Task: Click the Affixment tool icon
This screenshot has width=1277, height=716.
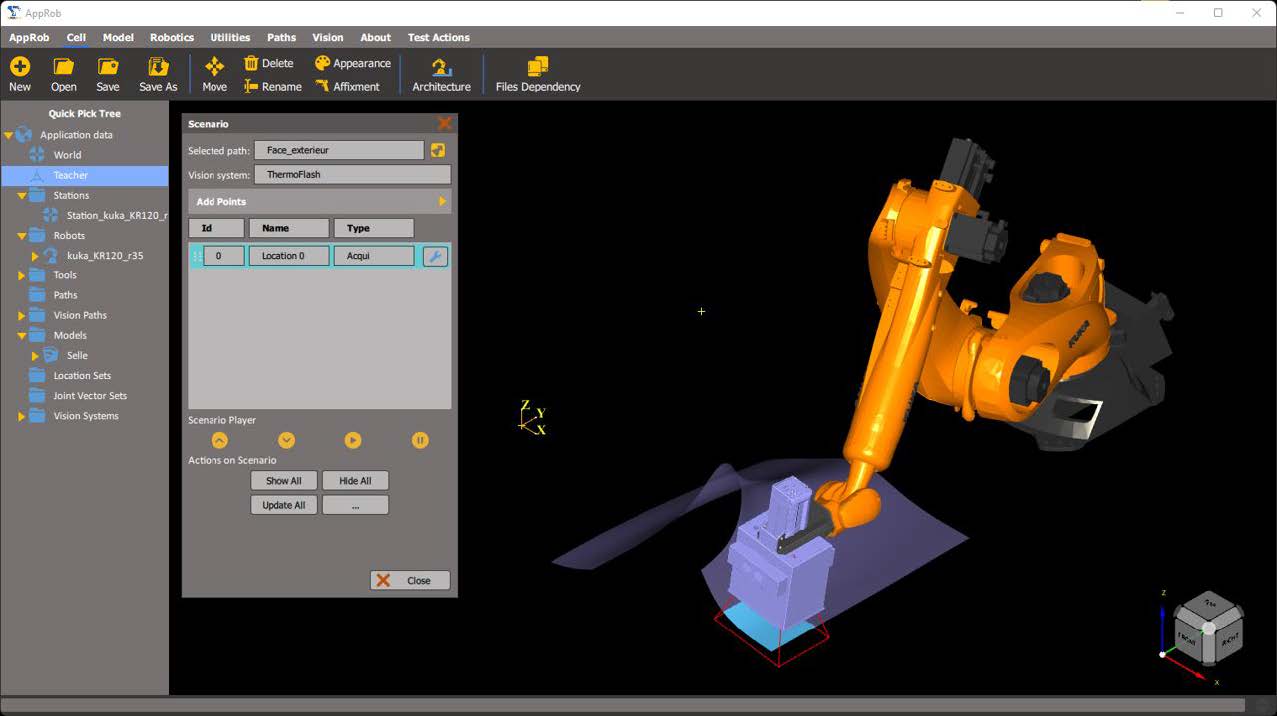Action: click(322, 87)
